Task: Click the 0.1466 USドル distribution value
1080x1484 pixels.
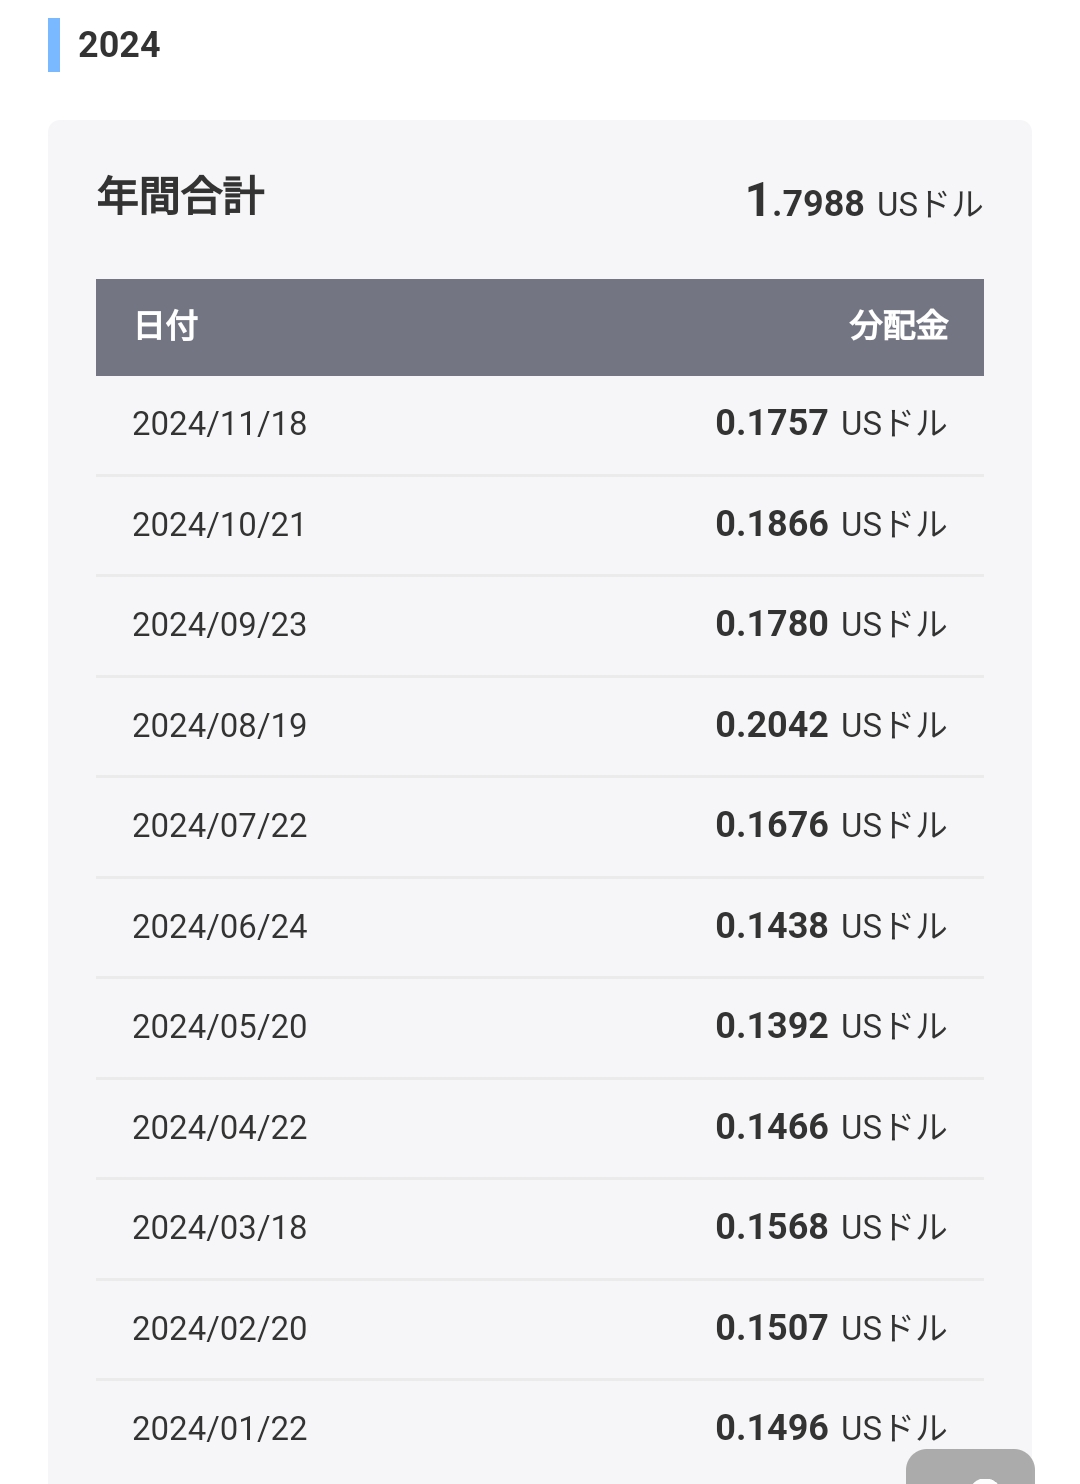Action: pos(831,1127)
